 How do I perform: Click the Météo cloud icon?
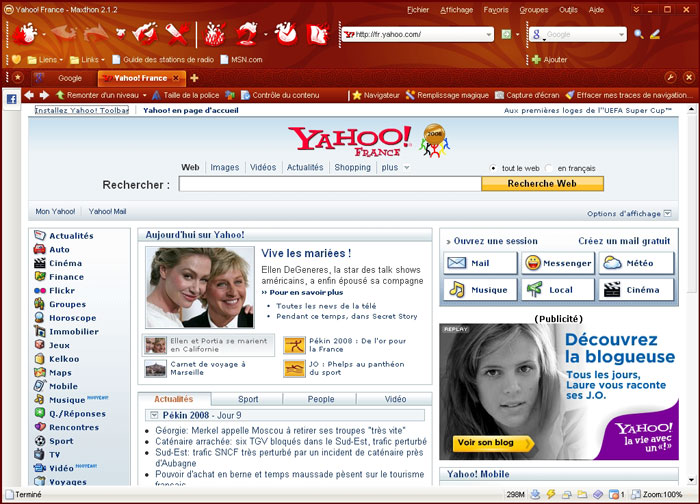pos(612,263)
